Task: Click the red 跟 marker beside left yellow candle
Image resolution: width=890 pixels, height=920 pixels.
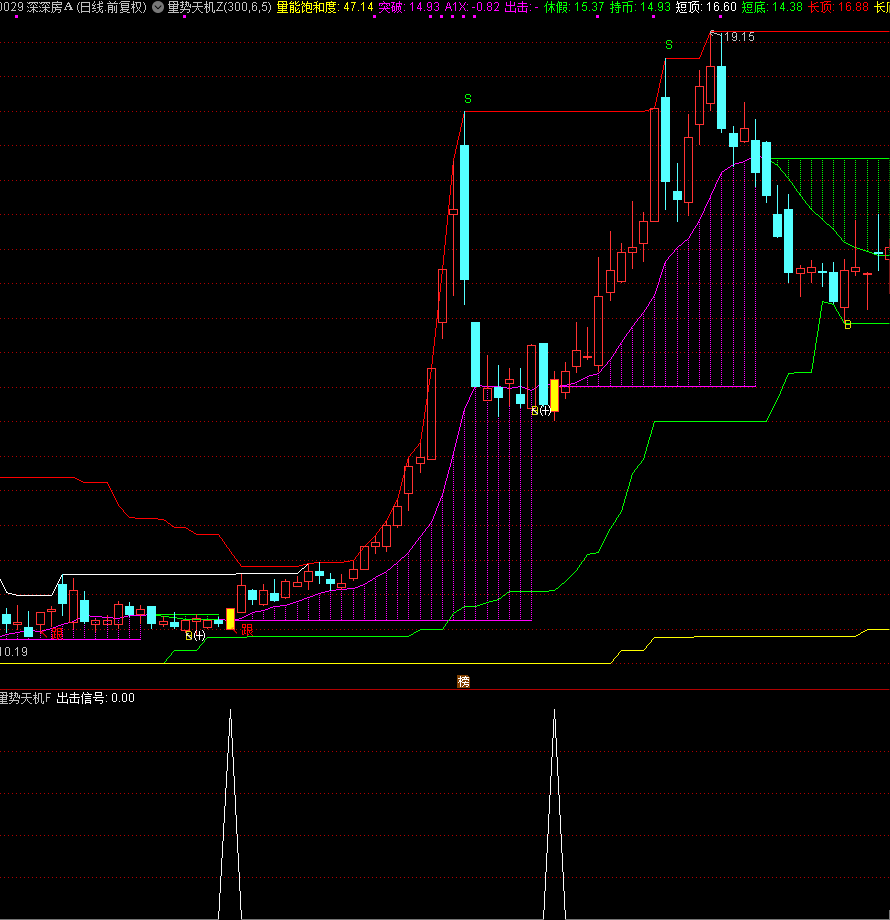Action: [246, 630]
